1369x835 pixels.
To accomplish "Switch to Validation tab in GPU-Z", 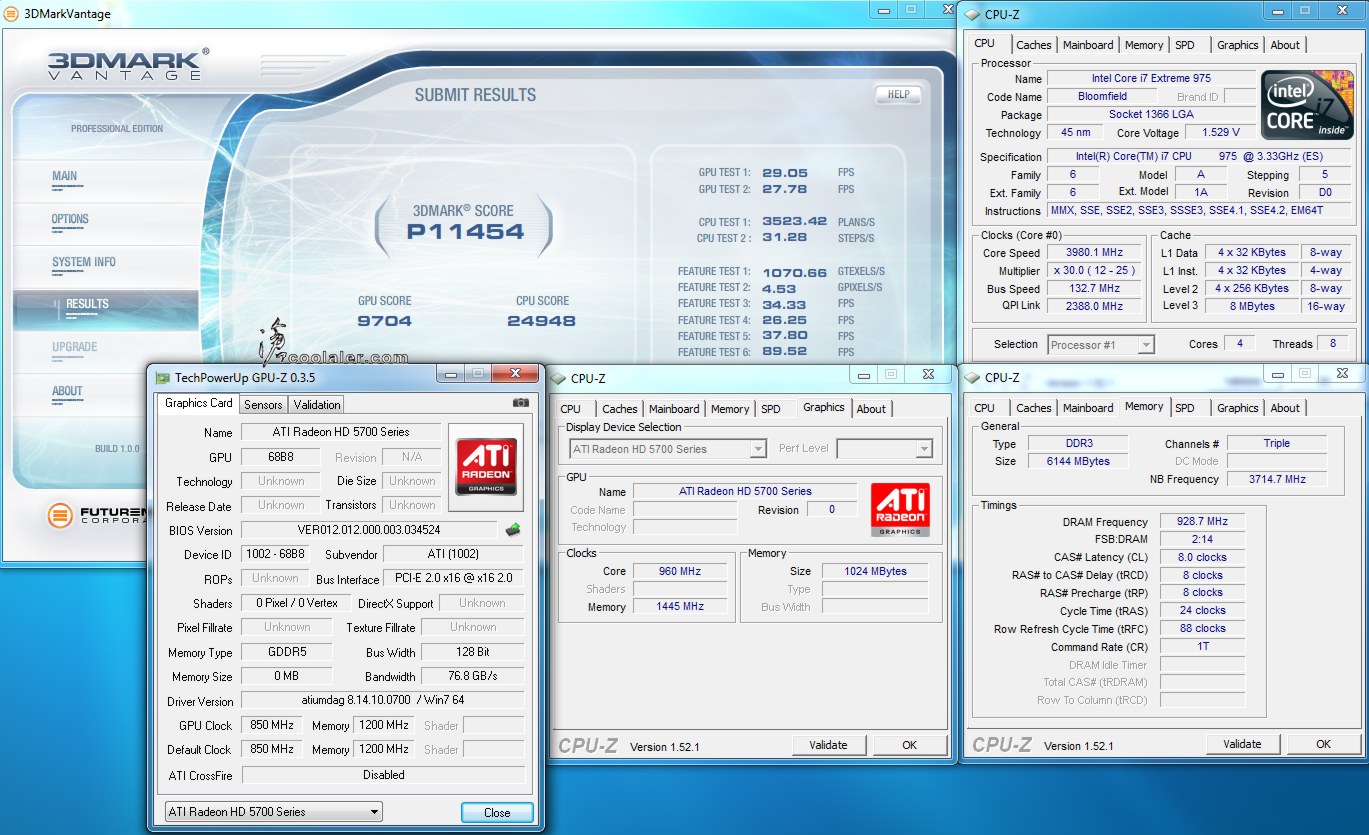I will tap(317, 405).
